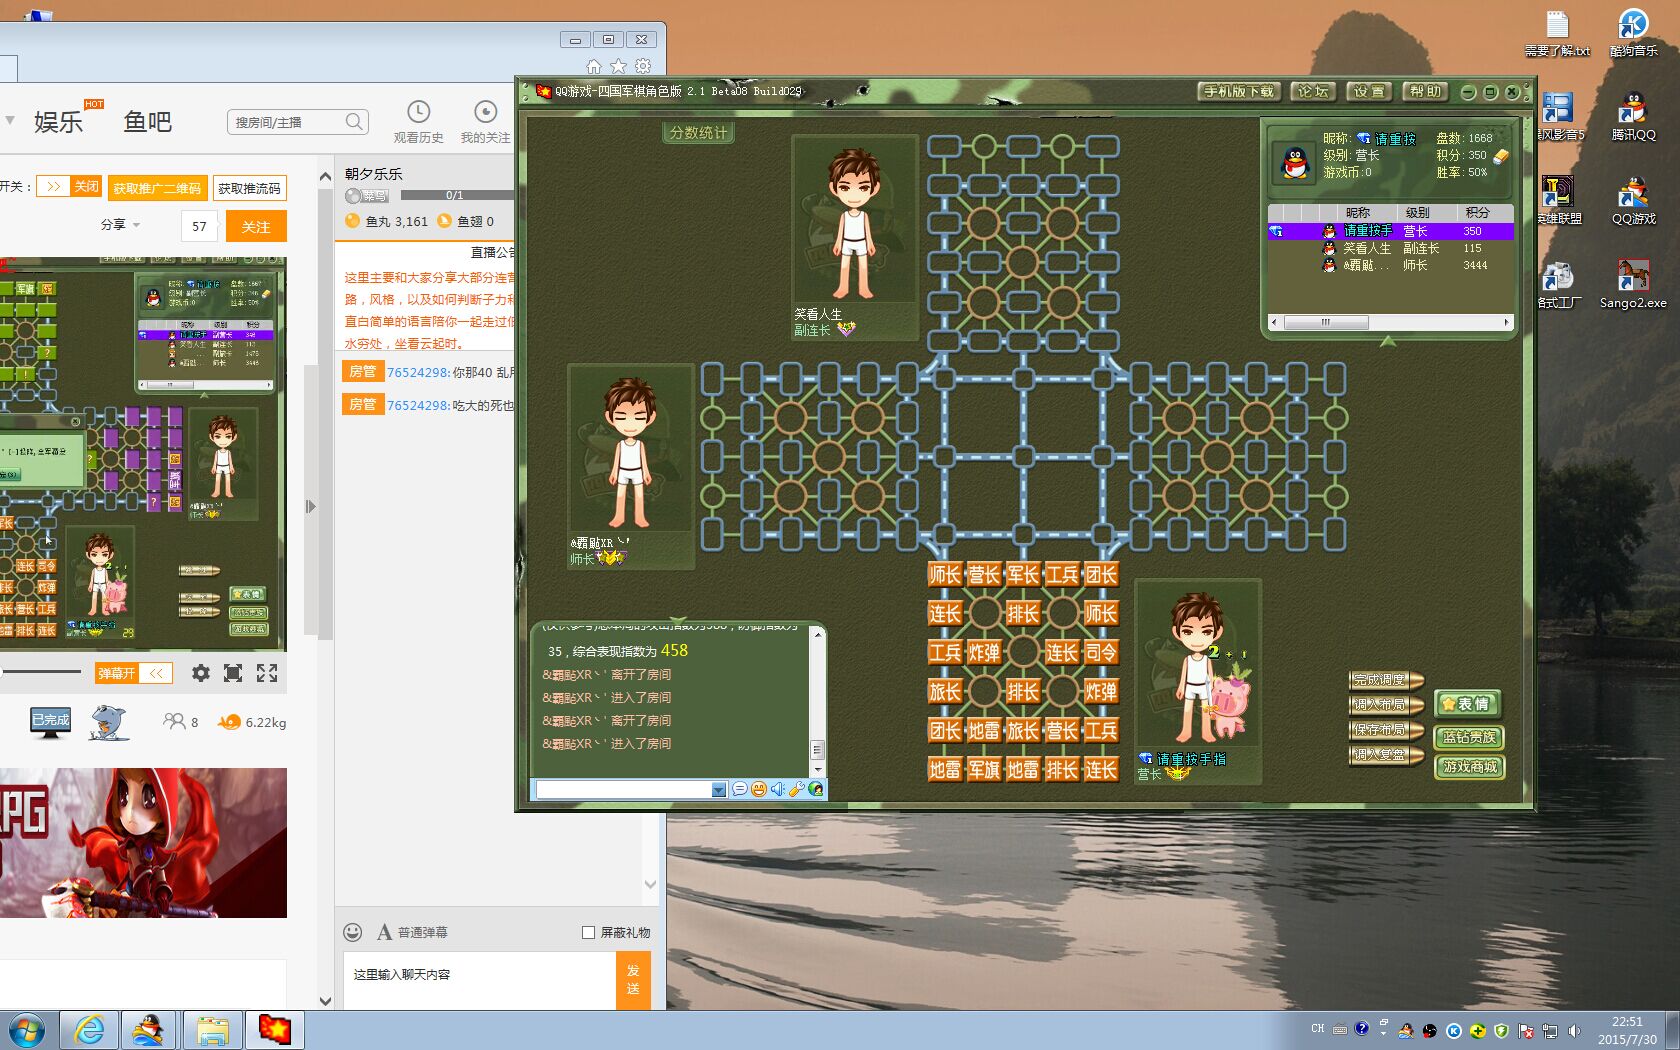Click the web fullscreen icon in player
1680x1050 pixels.
[233, 673]
